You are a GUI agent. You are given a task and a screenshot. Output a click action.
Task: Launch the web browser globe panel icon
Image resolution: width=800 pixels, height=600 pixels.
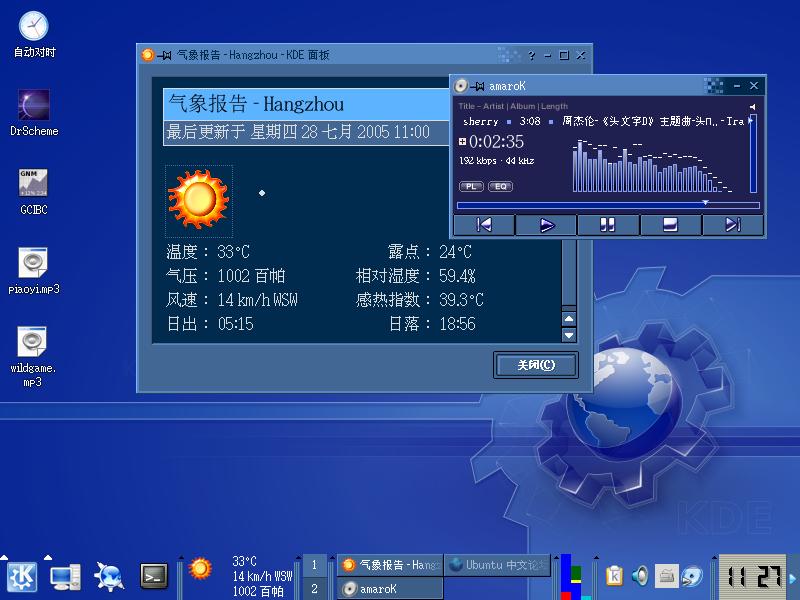[109, 577]
